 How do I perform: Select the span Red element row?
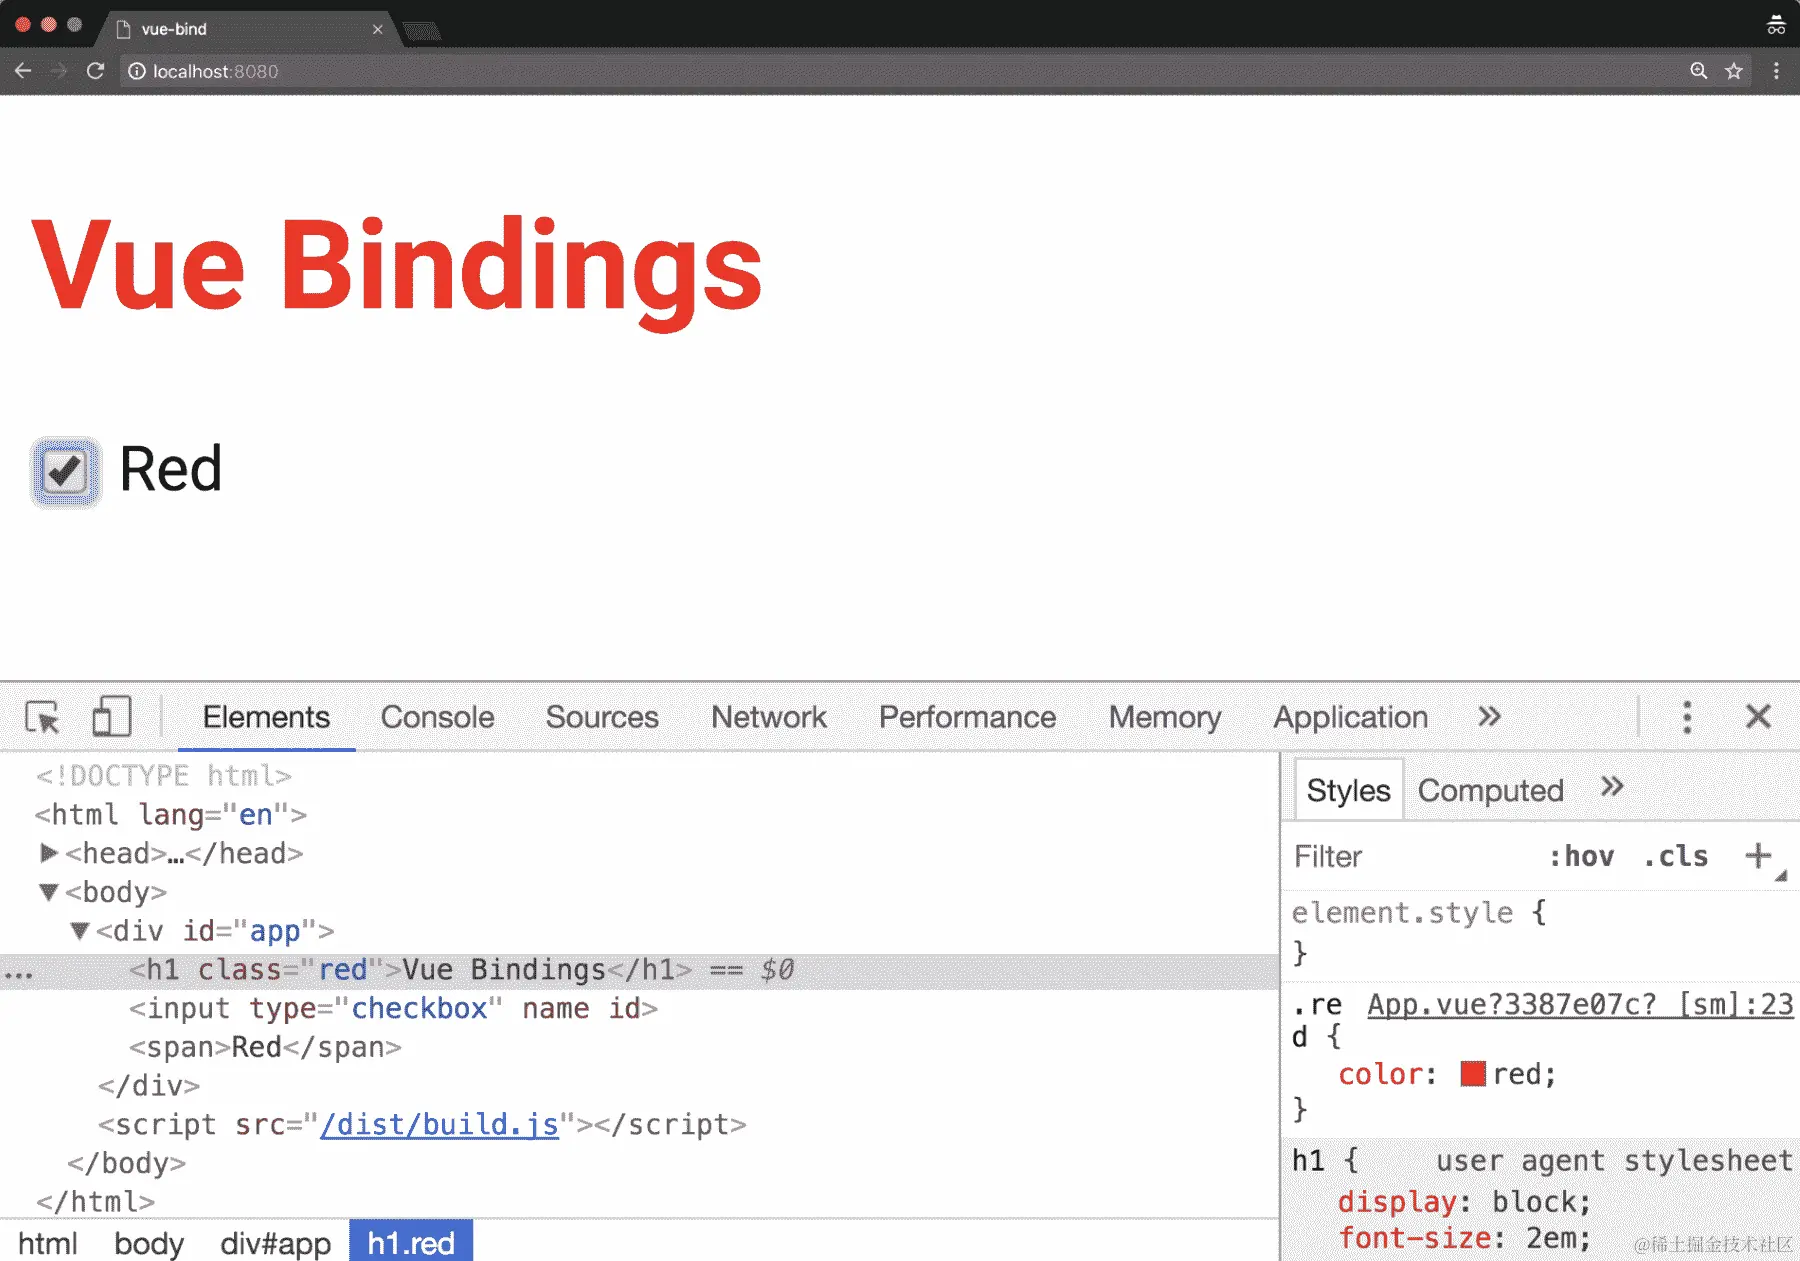pyautogui.click(x=640, y=1047)
